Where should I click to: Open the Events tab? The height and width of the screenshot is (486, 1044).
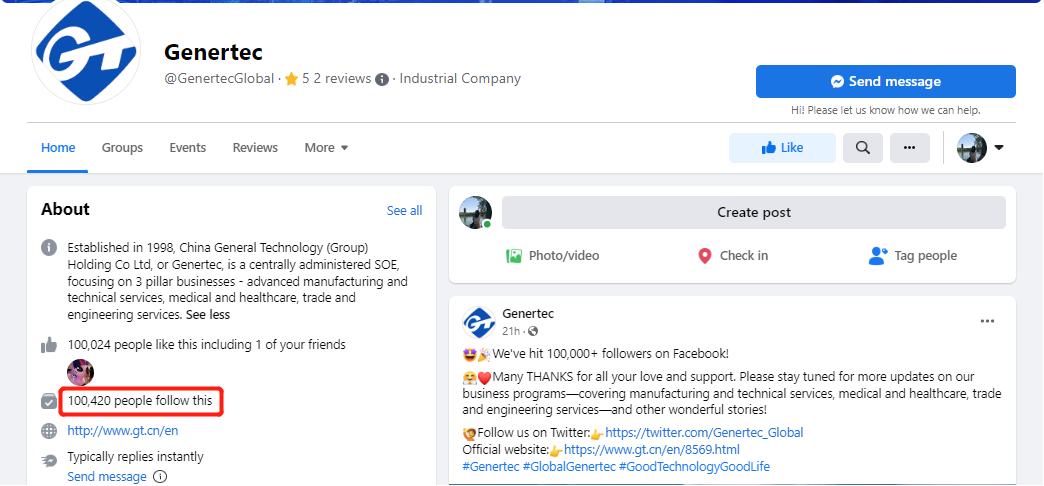187,147
